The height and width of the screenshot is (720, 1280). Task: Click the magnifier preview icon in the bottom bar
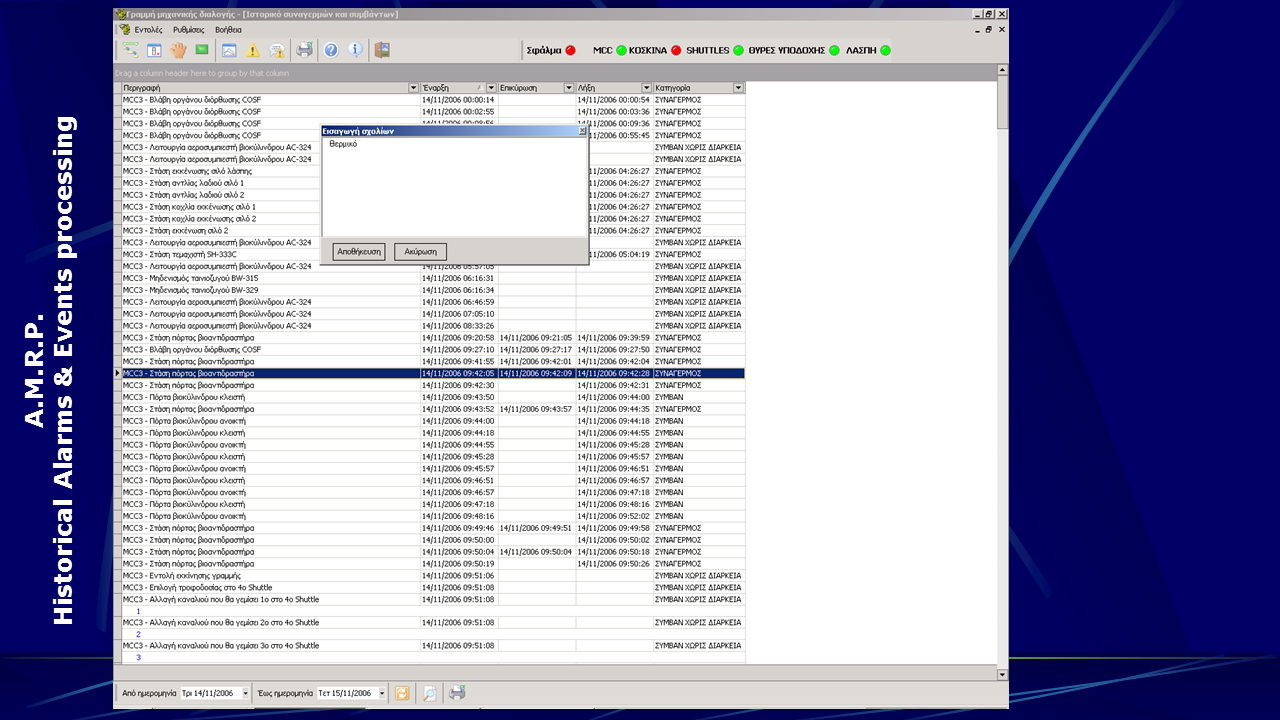pos(429,693)
